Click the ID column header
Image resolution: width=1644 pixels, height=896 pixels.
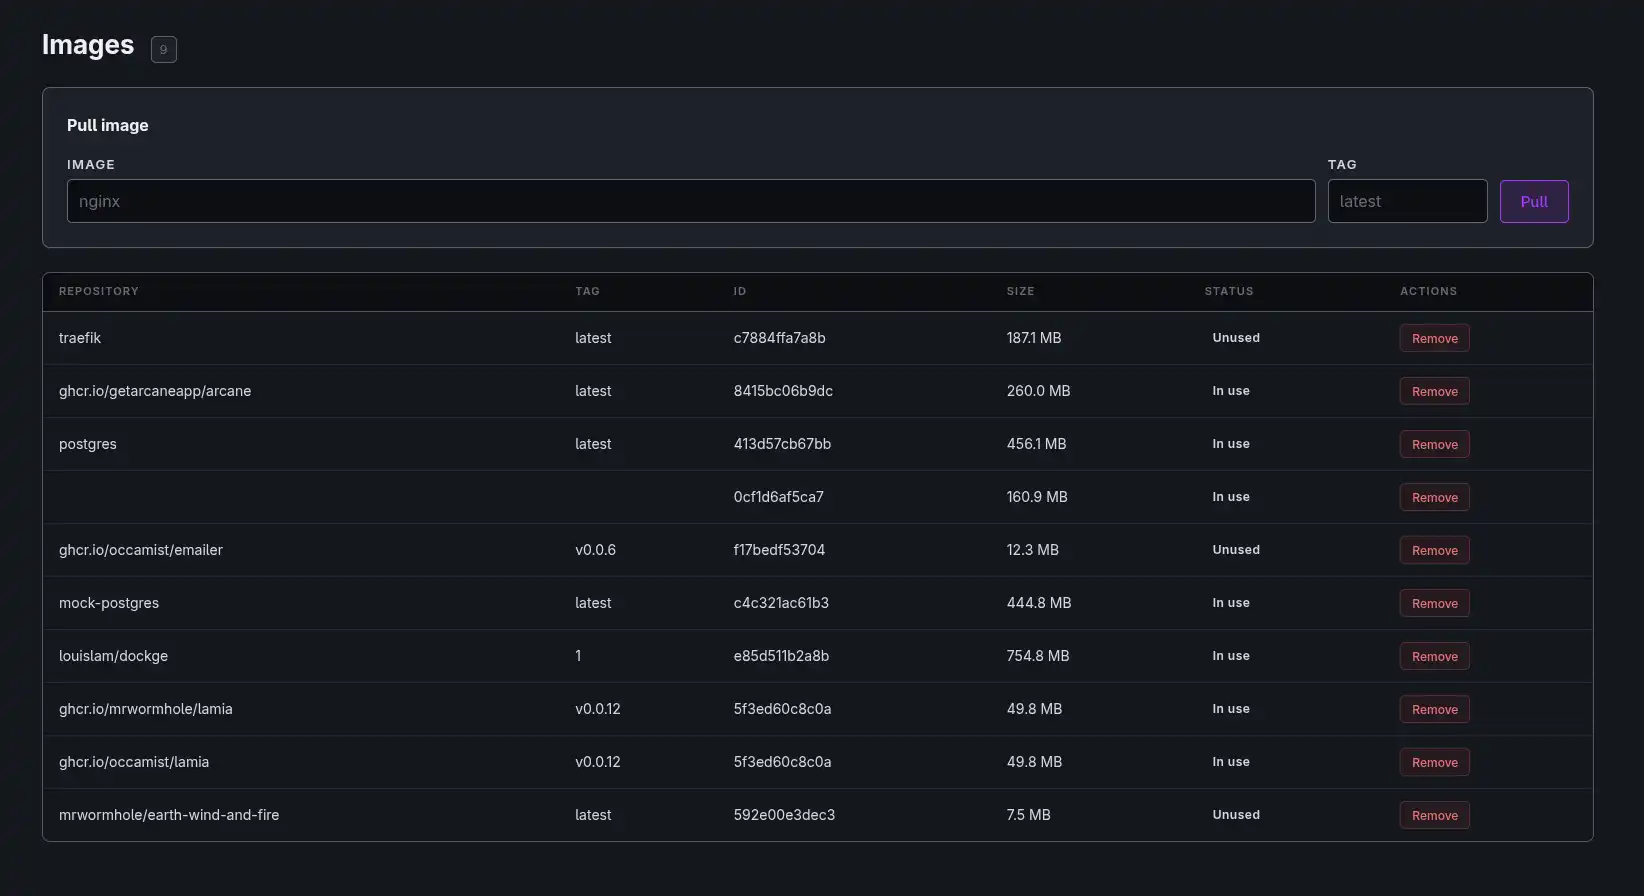740,291
